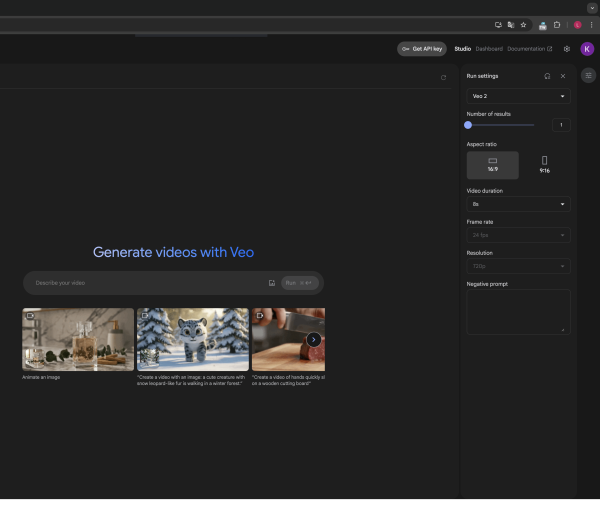Click the Negative prompt text area
The image size is (600, 510).
pos(518,312)
